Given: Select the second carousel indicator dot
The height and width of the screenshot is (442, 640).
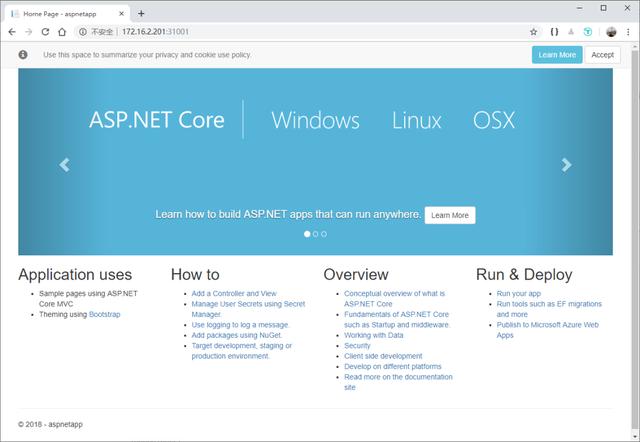Looking at the screenshot, I should pyautogui.click(x=316, y=234).
